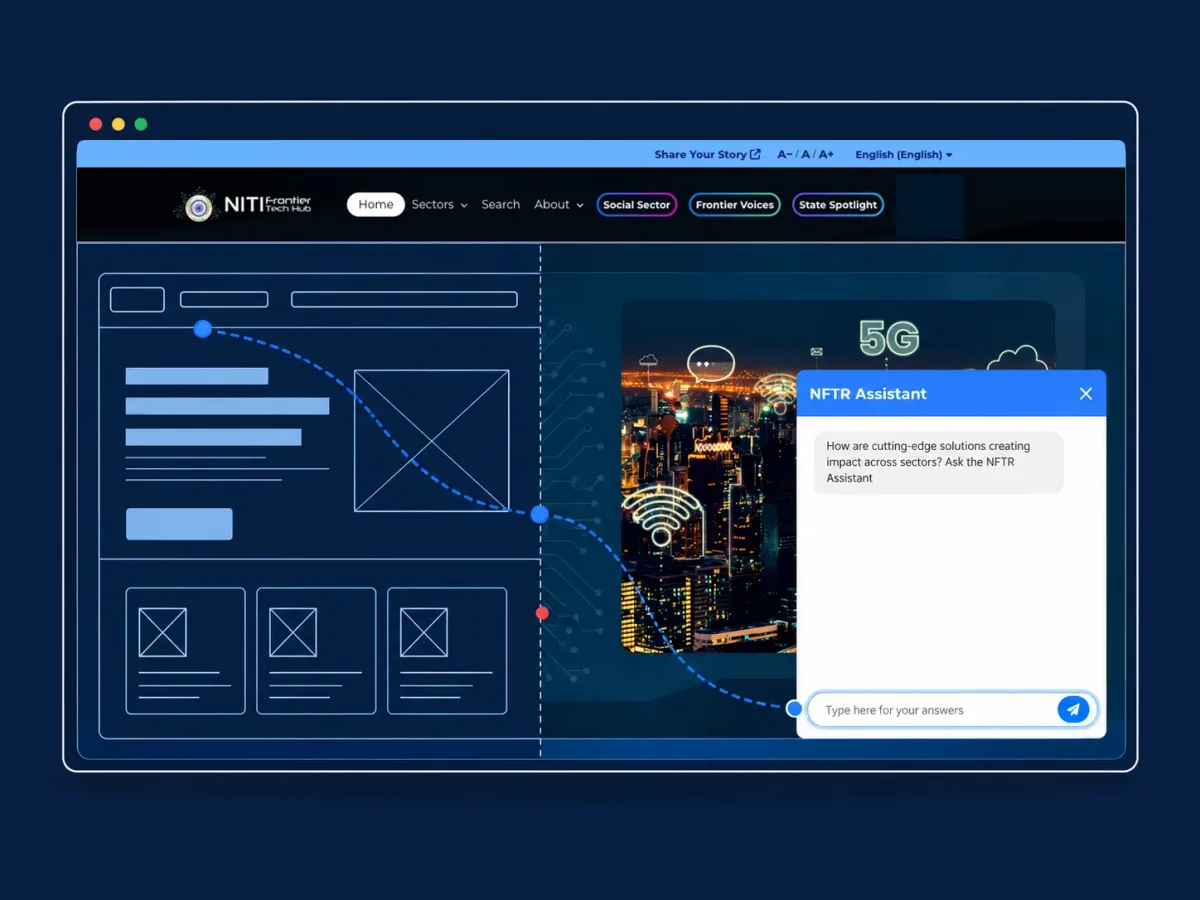
Task: Reset font size with middle A button
Action: point(805,155)
